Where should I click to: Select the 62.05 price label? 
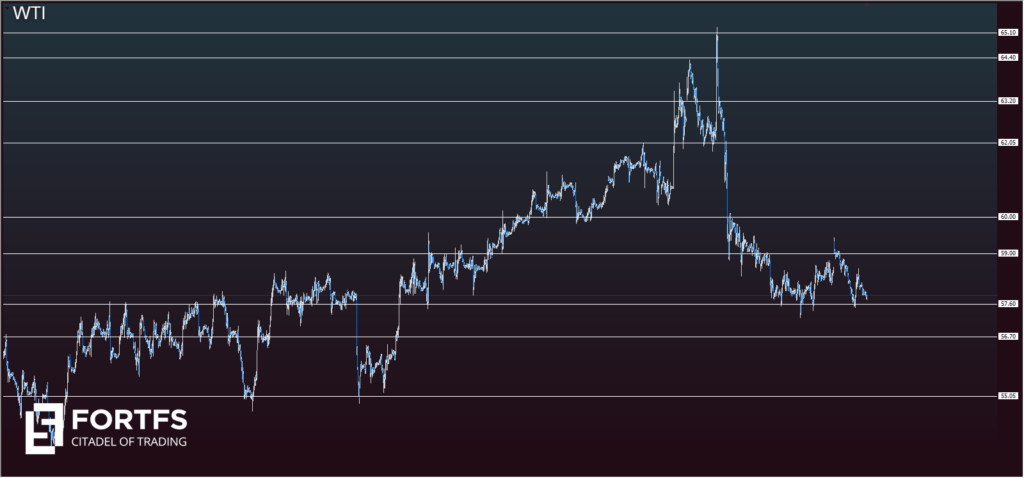click(1008, 143)
